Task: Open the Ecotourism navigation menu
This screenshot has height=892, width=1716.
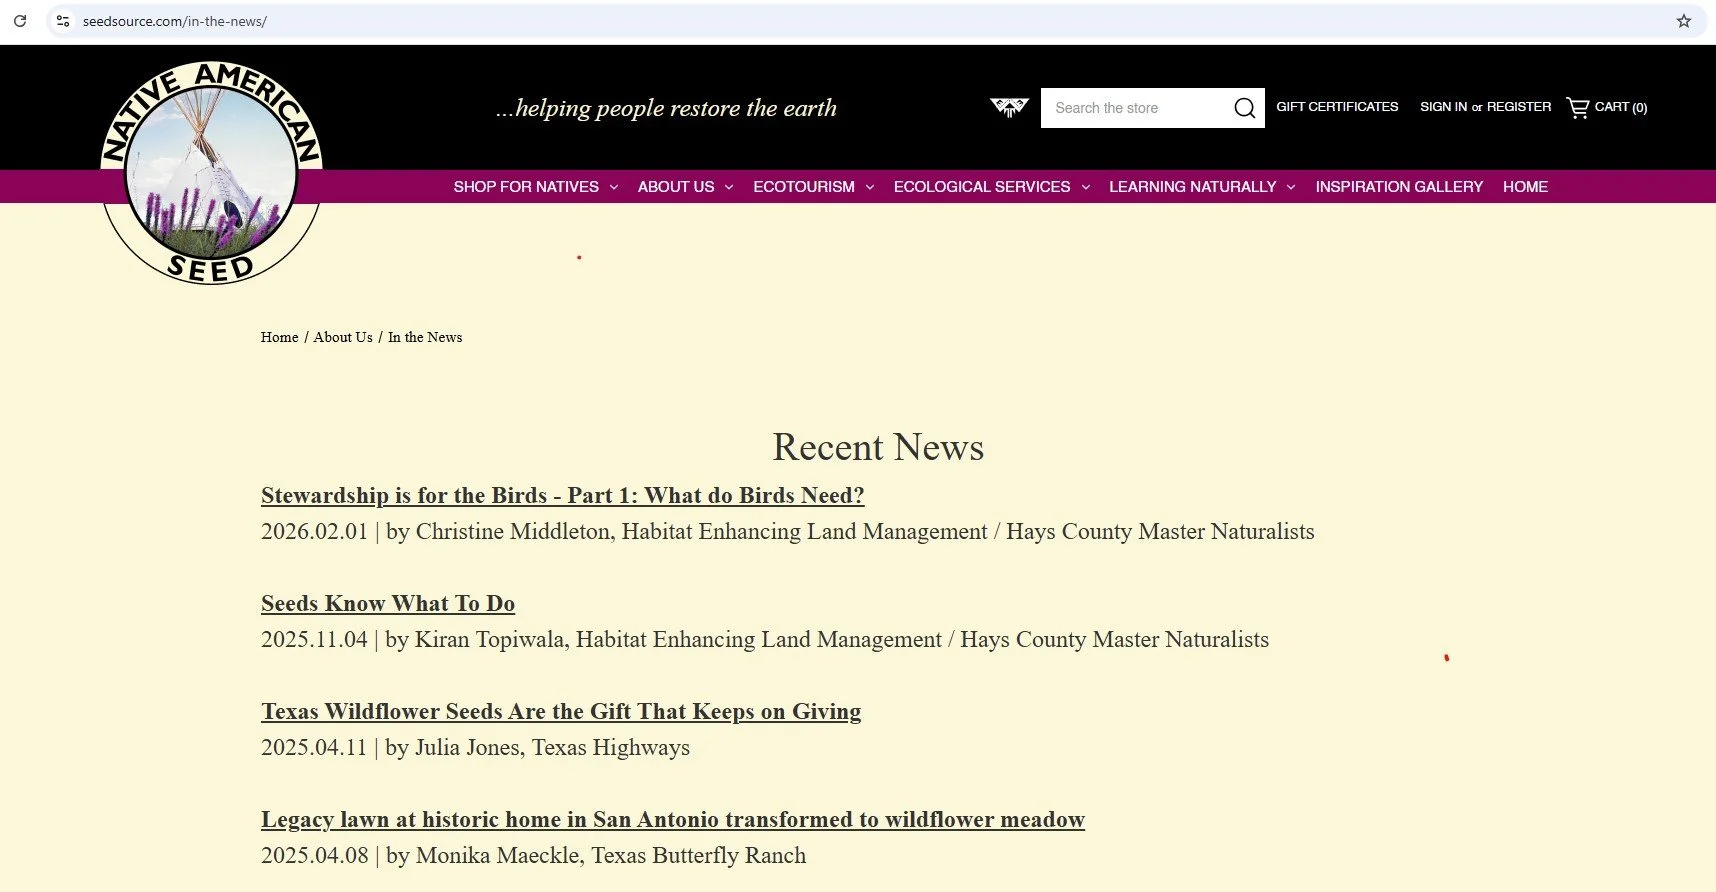Action: coord(804,187)
